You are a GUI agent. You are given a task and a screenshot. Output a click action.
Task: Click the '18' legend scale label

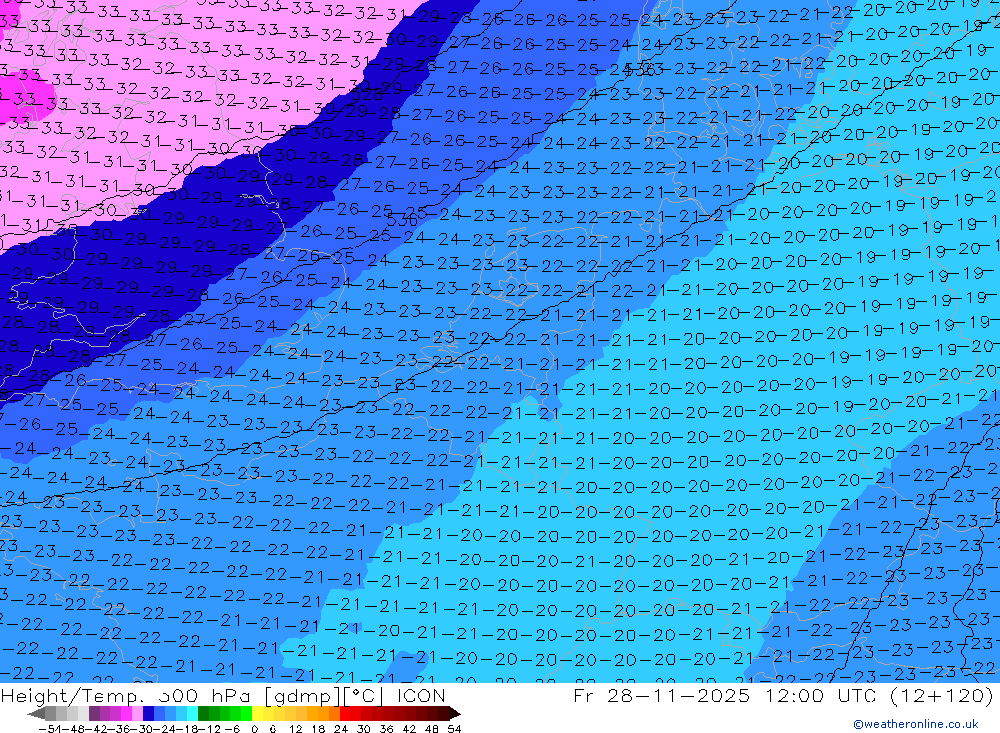(x=318, y=729)
